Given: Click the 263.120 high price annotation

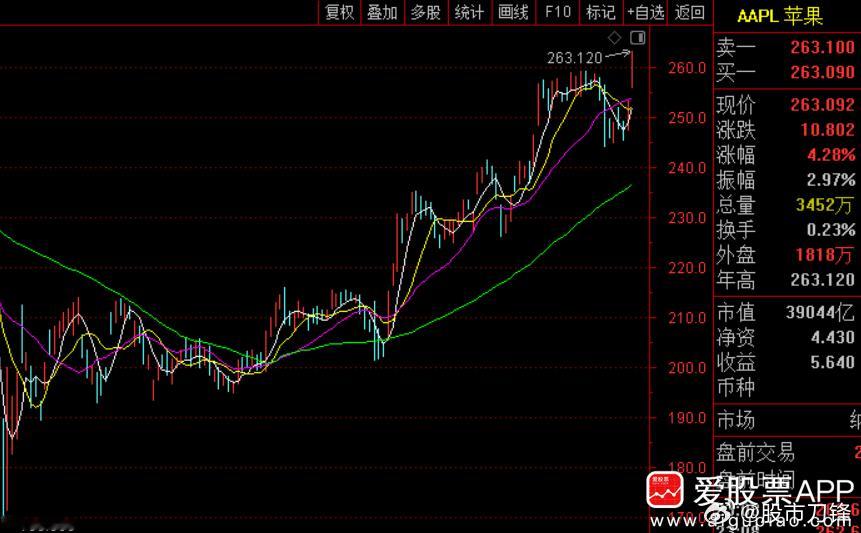Looking at the screenshot, I should click(x=575, y=58).
